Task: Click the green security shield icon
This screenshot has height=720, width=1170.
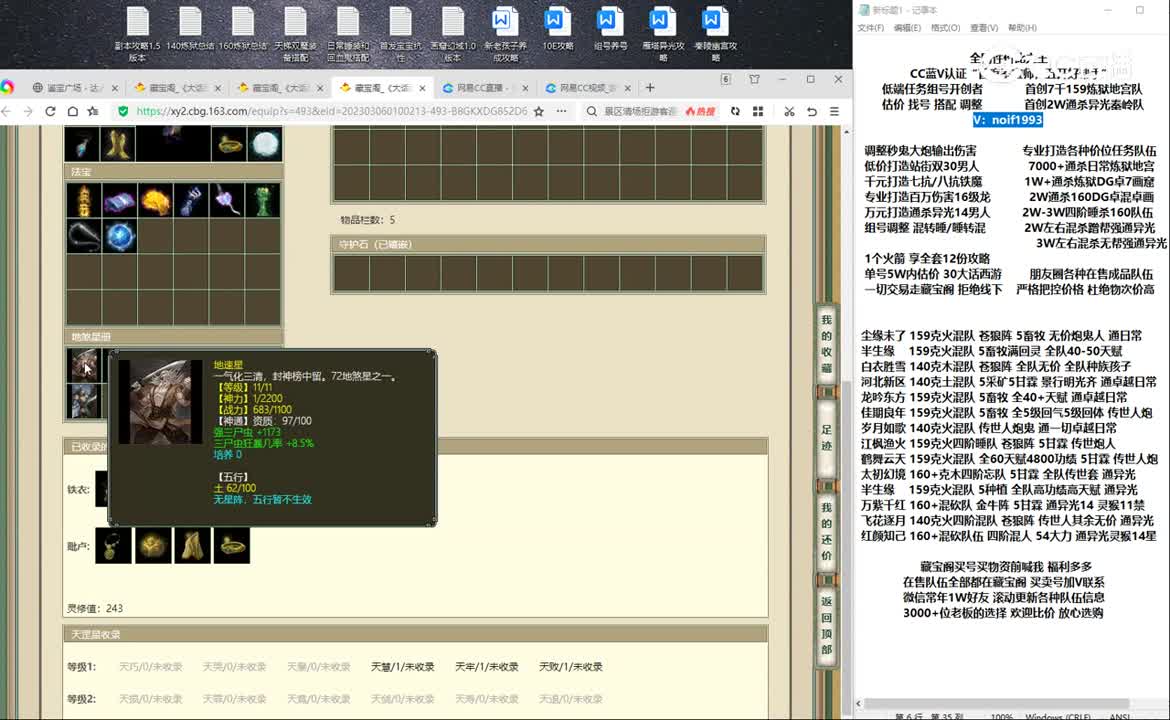Action: click(x=123, y=111)
